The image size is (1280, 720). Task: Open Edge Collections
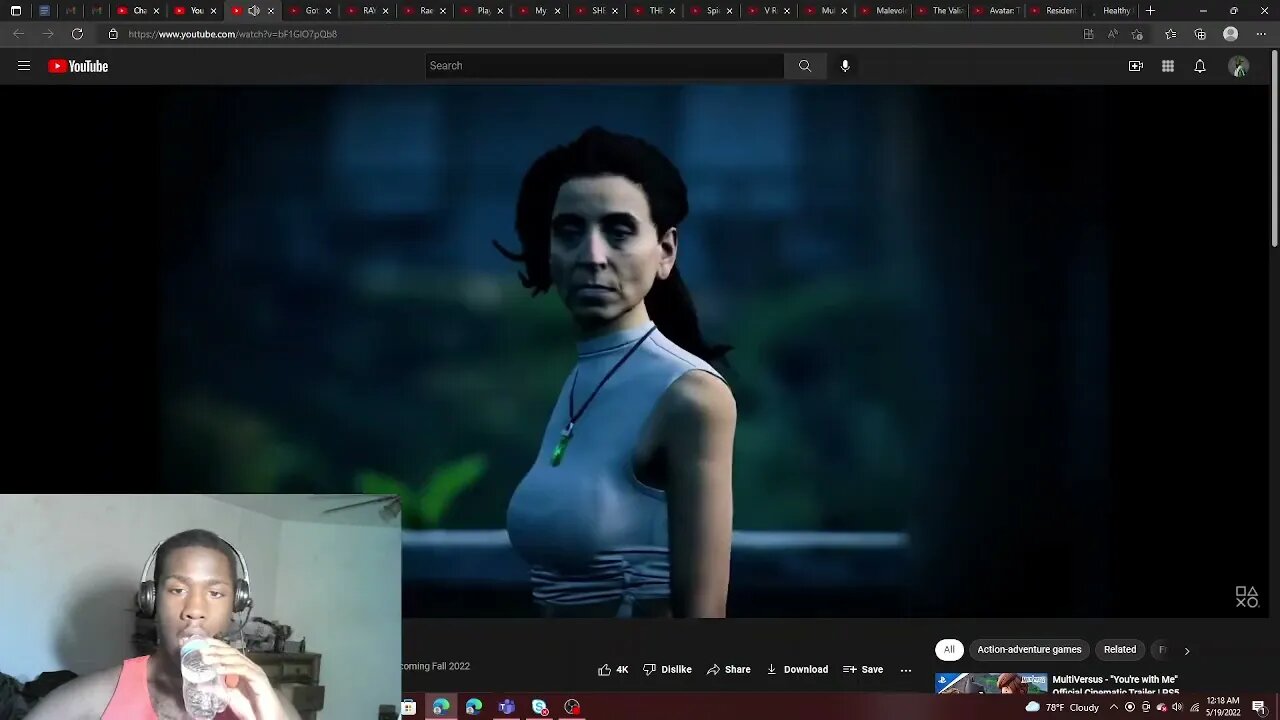click(x=1200, y=34)
